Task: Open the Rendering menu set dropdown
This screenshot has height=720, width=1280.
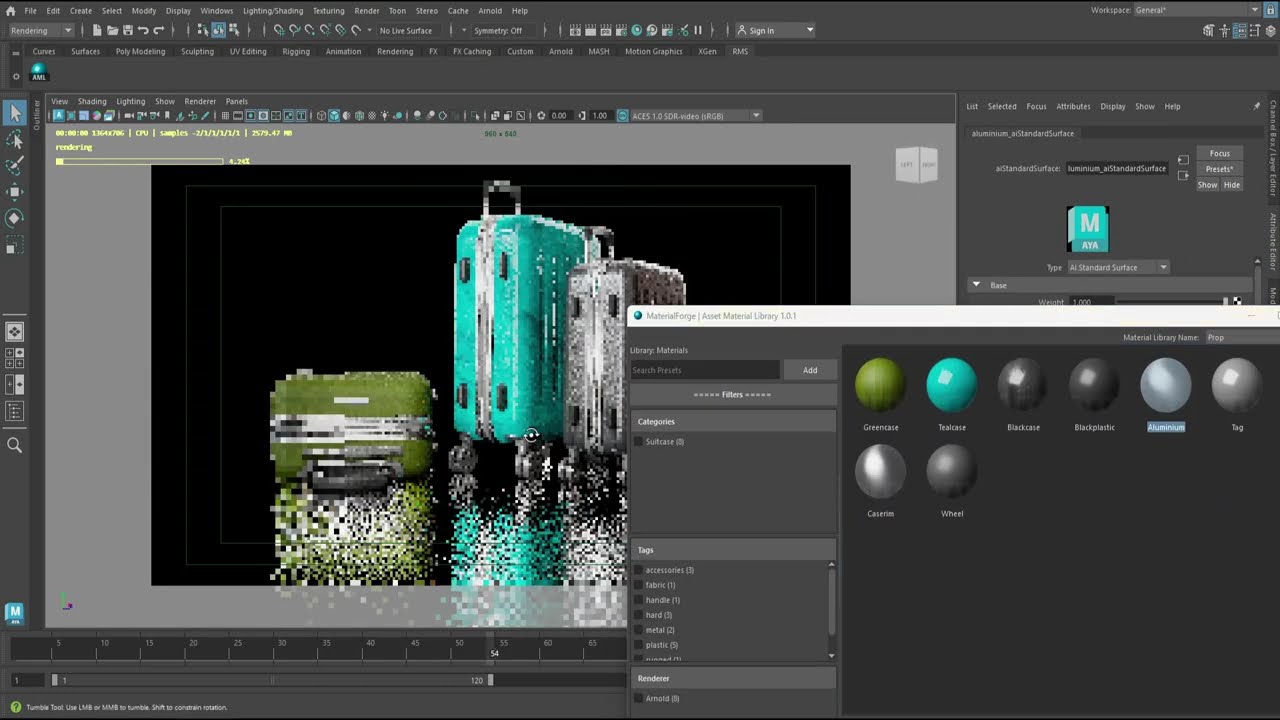Action: pyautogui.click(x=40, y=30)
